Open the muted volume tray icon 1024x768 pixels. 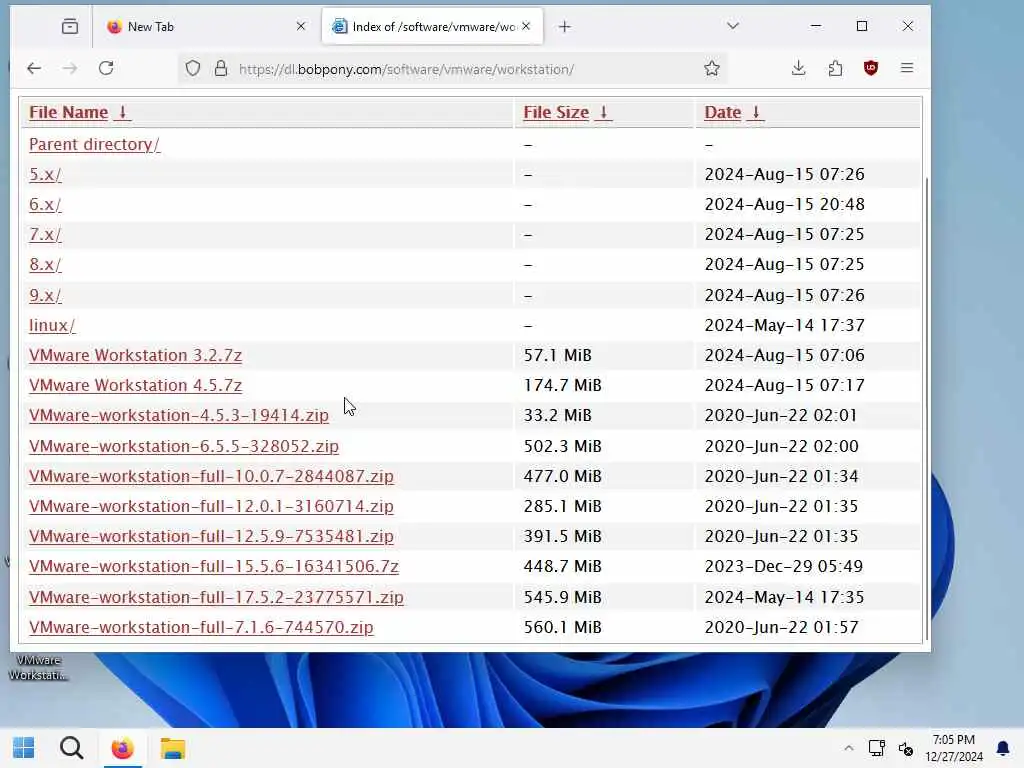906,748
